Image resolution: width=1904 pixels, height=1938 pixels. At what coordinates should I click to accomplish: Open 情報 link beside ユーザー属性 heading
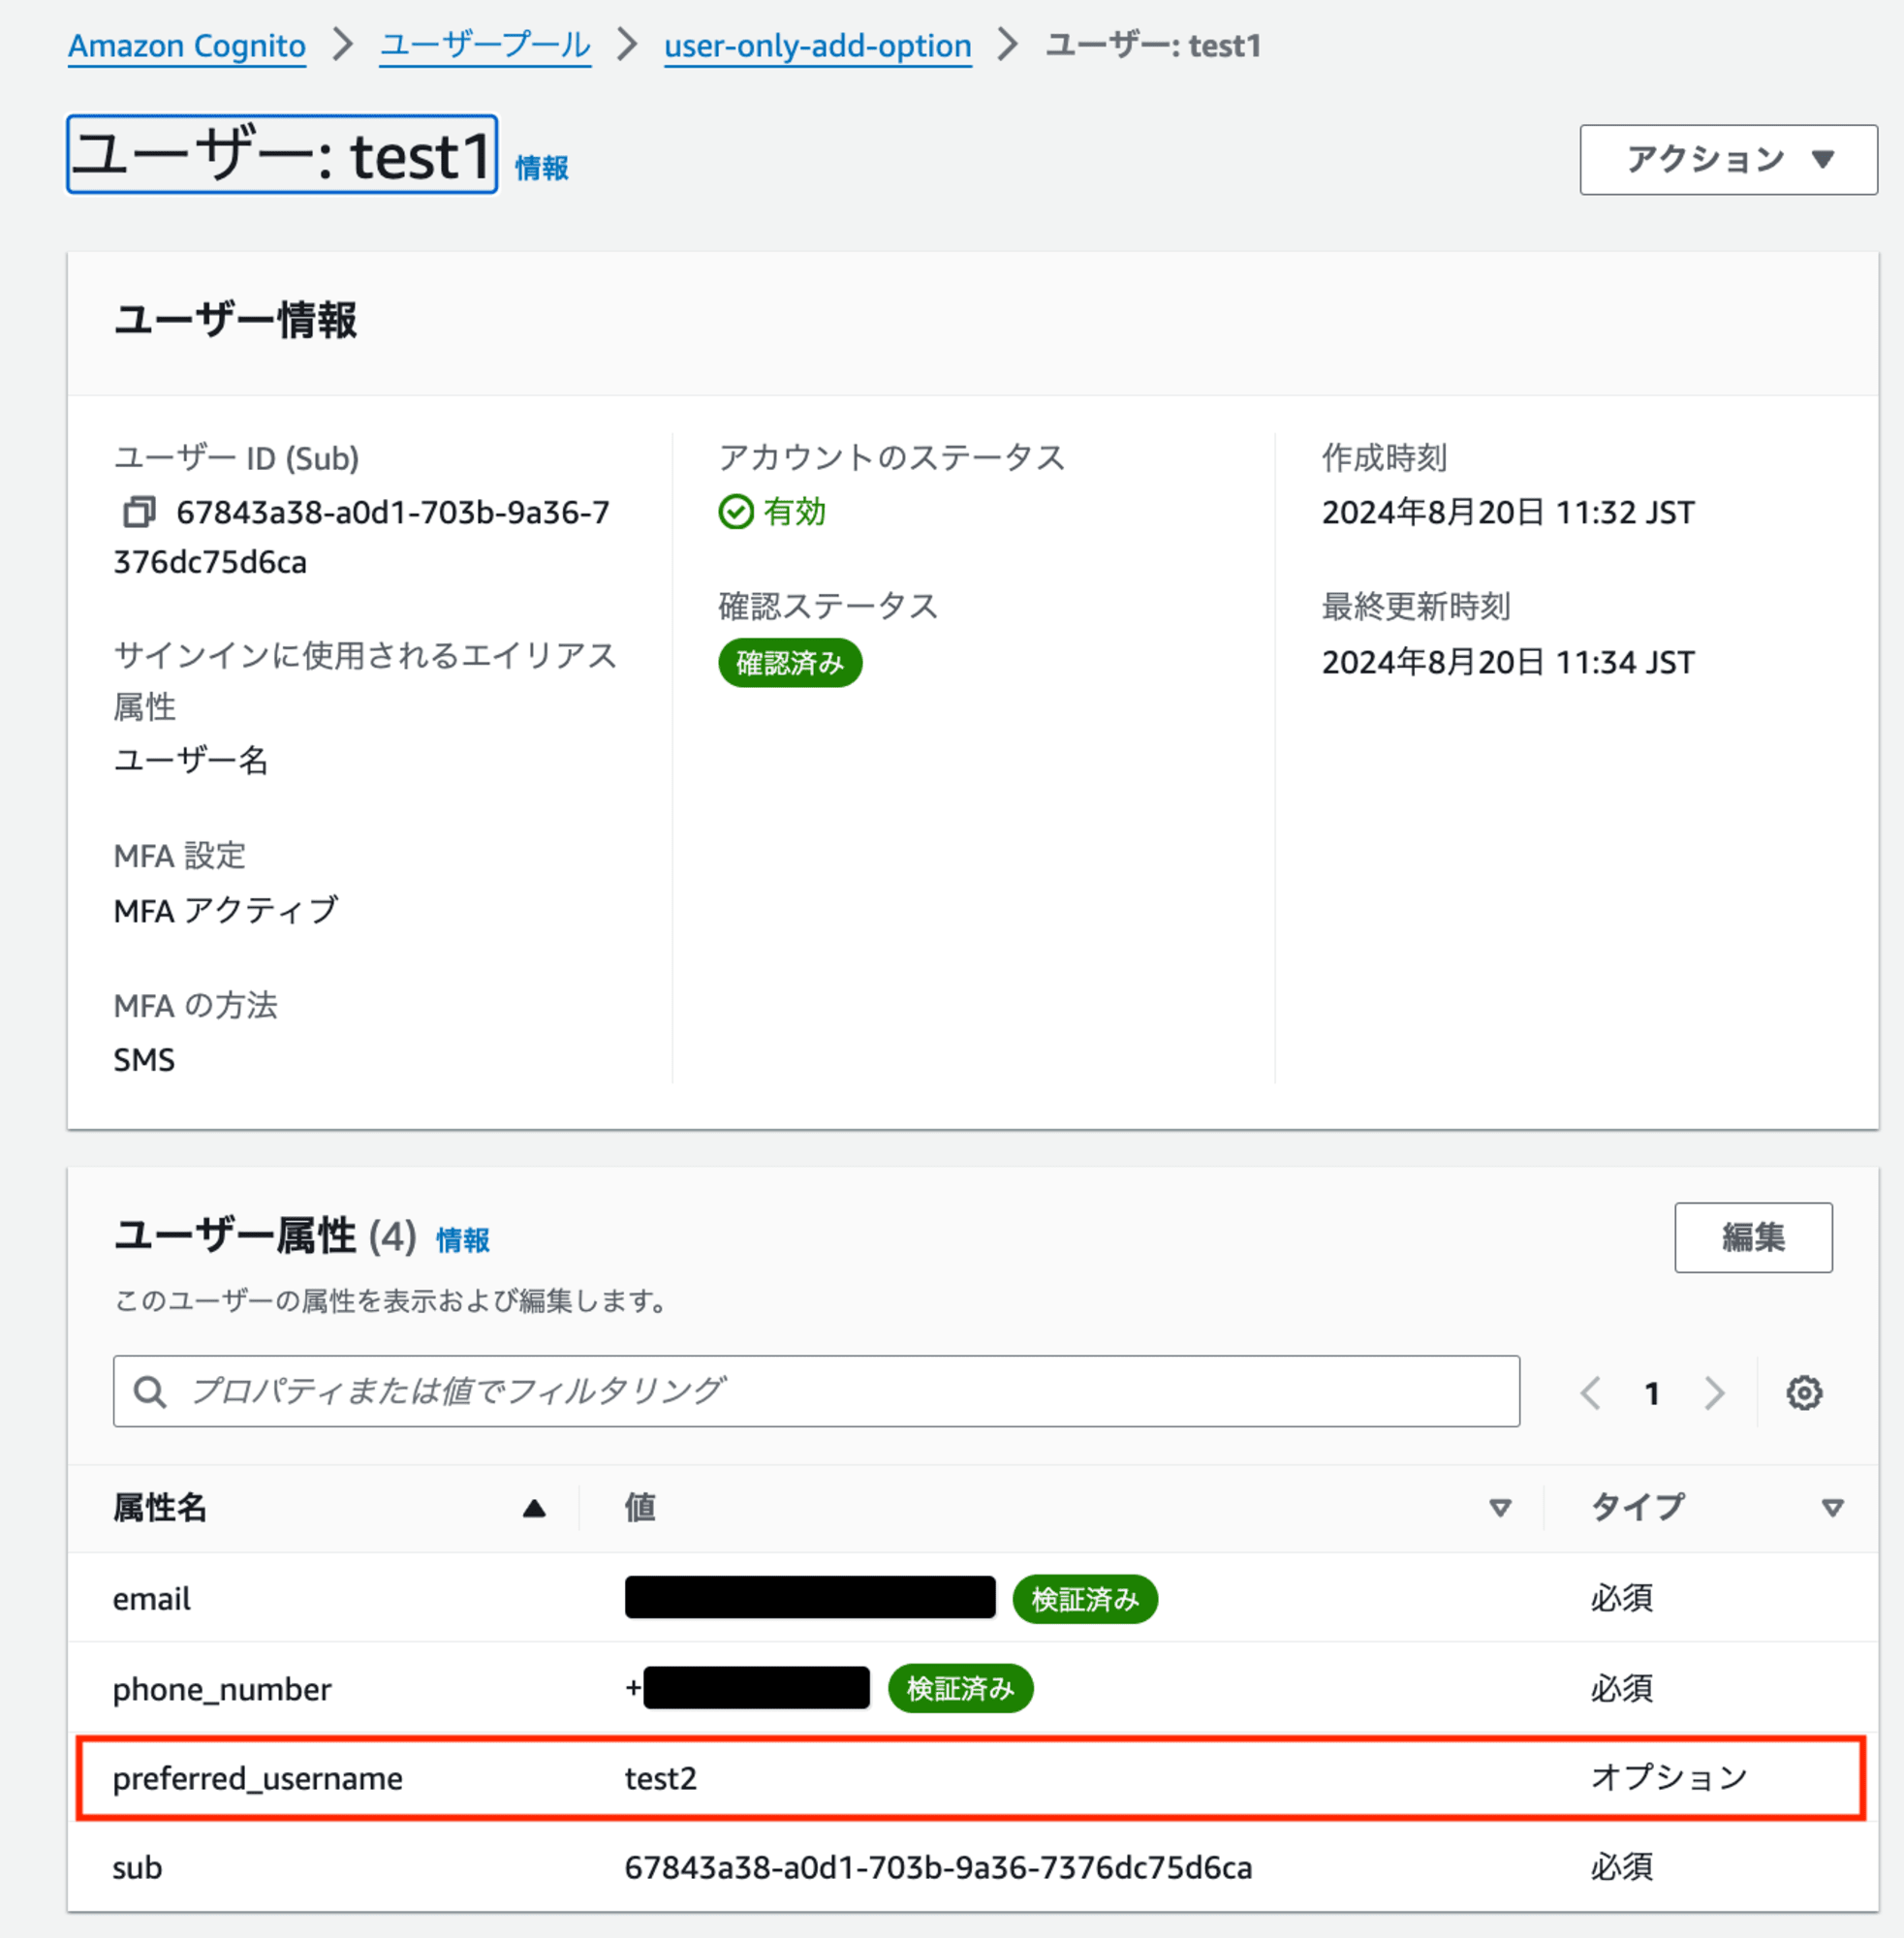pyautogui.click(x=463, y=1240)
